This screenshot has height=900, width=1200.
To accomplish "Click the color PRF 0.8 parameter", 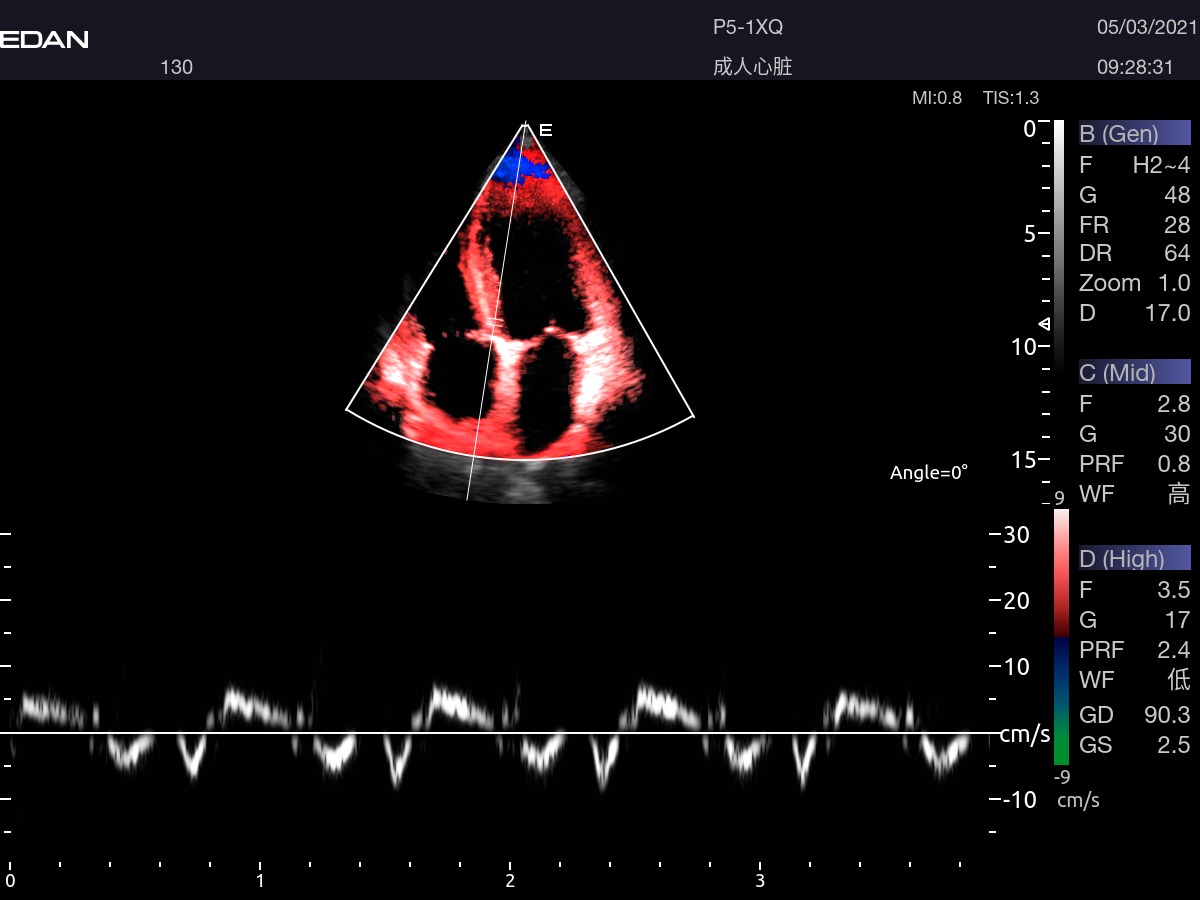I will point(1134,463).
